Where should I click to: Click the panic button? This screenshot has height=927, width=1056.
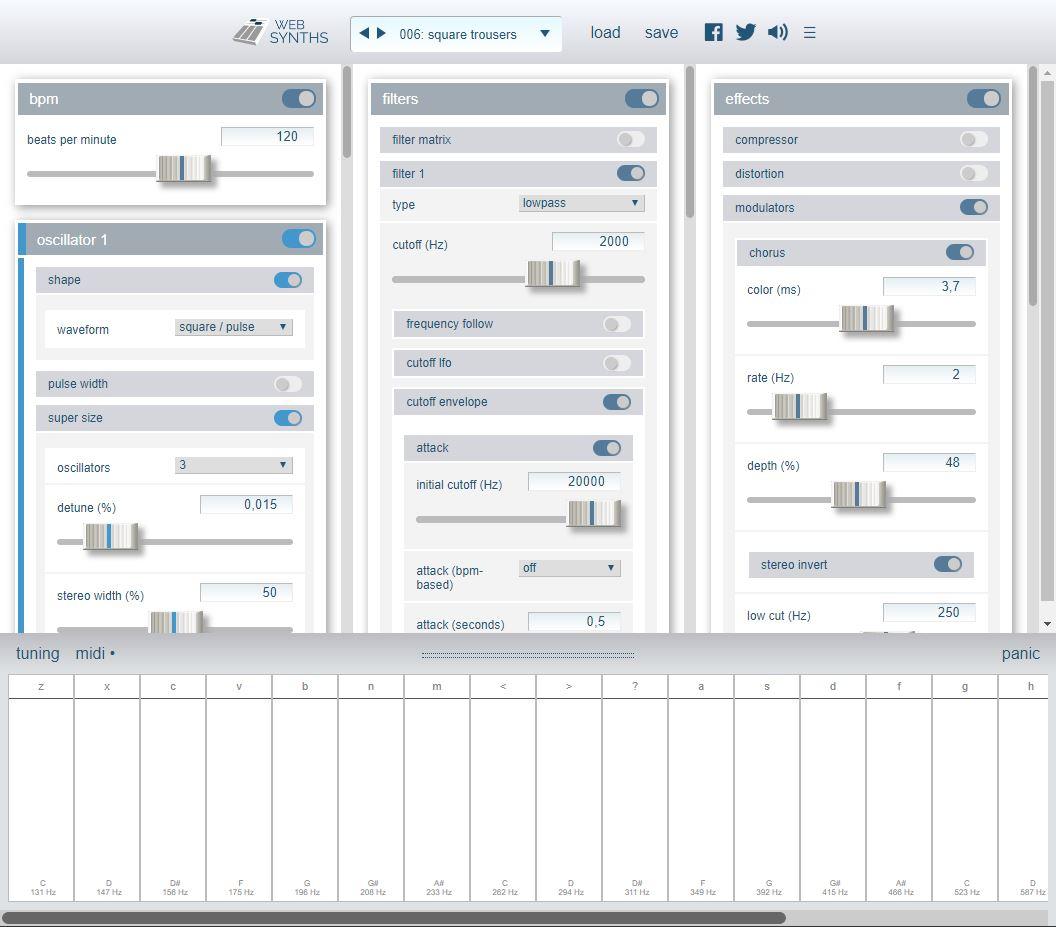[1020, 654]
